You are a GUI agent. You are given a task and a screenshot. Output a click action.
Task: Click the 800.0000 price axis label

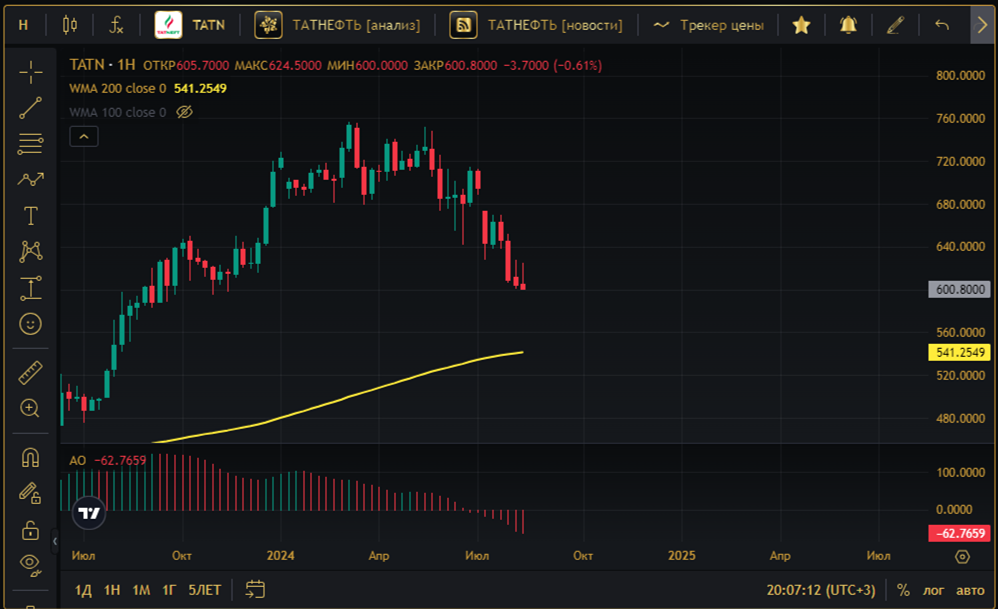[x=960, y=75]
